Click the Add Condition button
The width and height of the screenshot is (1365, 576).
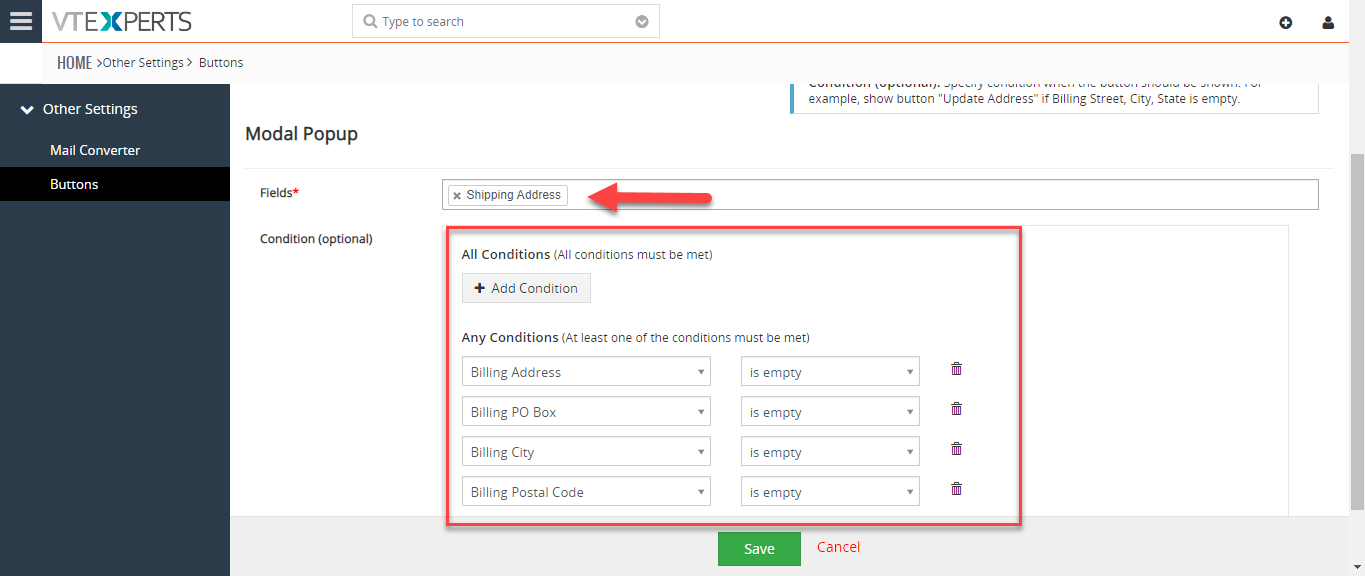526,288
